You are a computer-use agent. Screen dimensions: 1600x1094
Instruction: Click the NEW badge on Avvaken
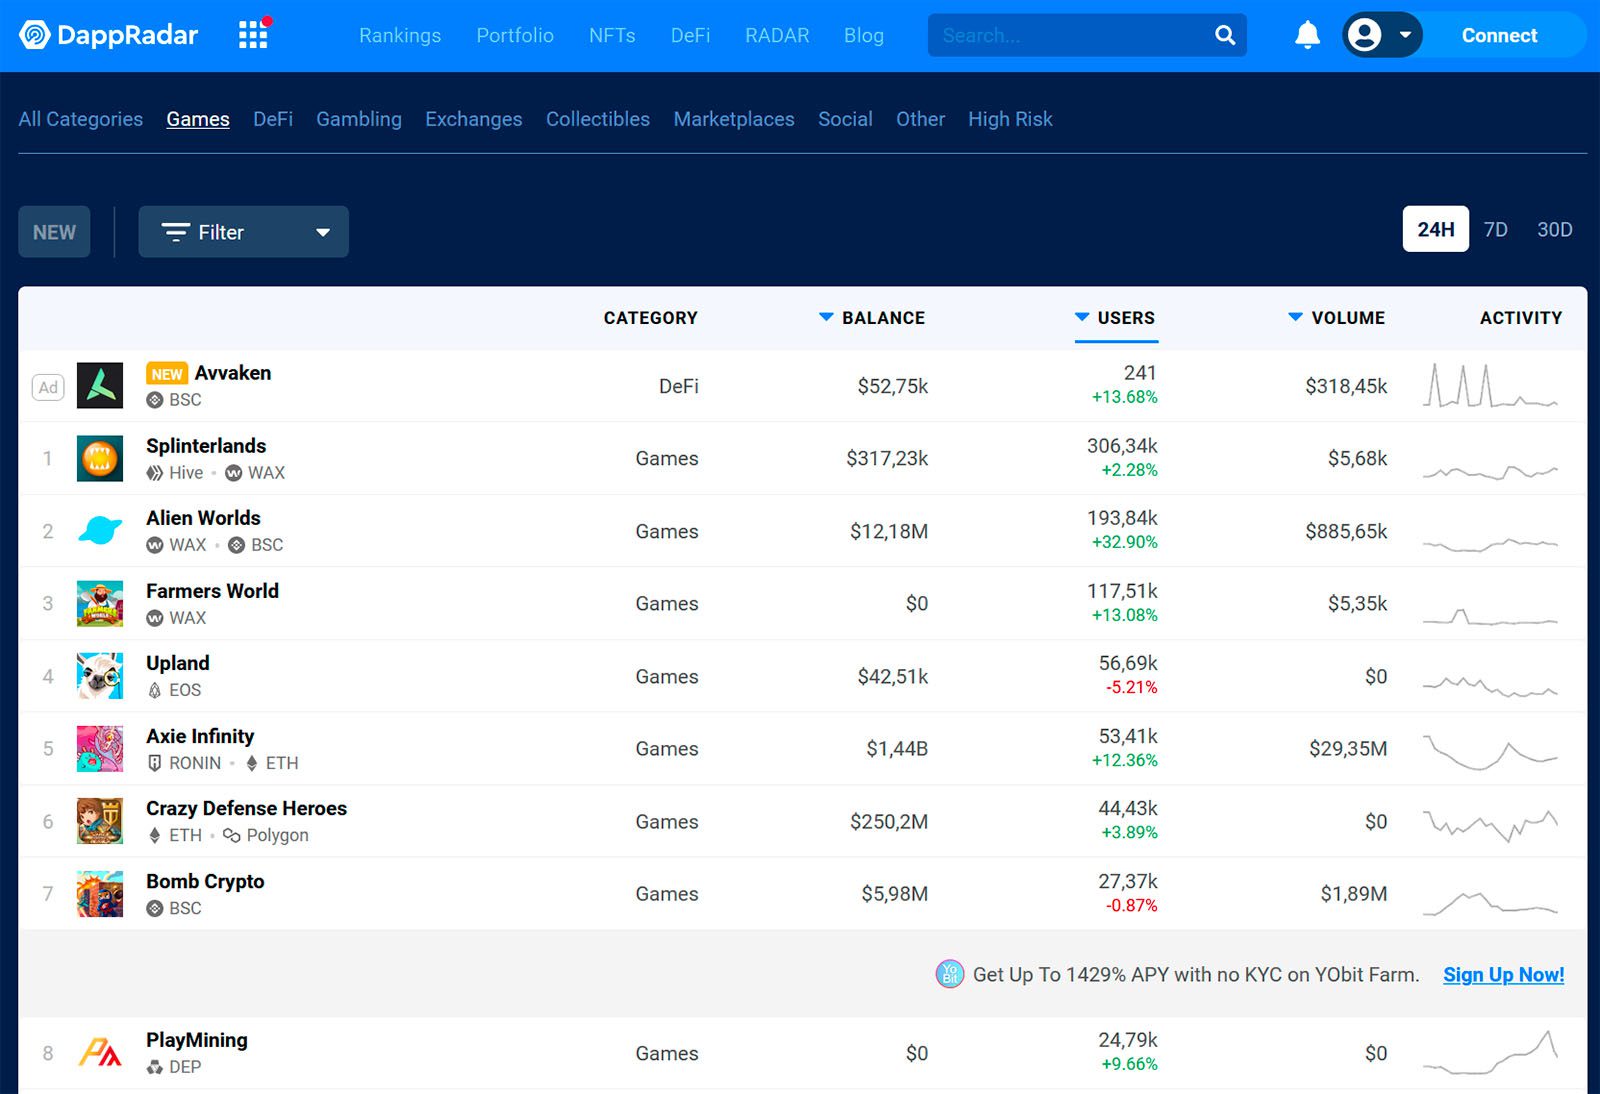(x=167, y=374)
